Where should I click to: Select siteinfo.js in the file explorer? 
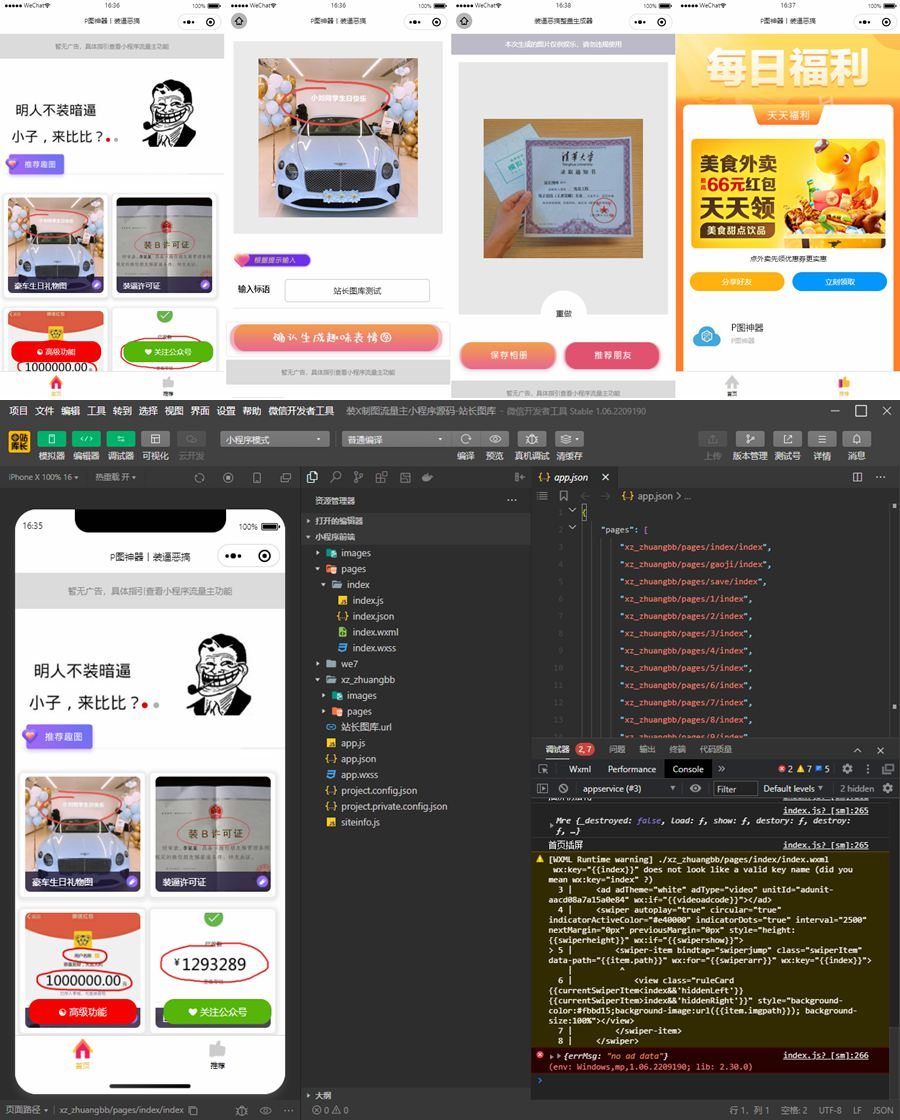tap(363, 823)
